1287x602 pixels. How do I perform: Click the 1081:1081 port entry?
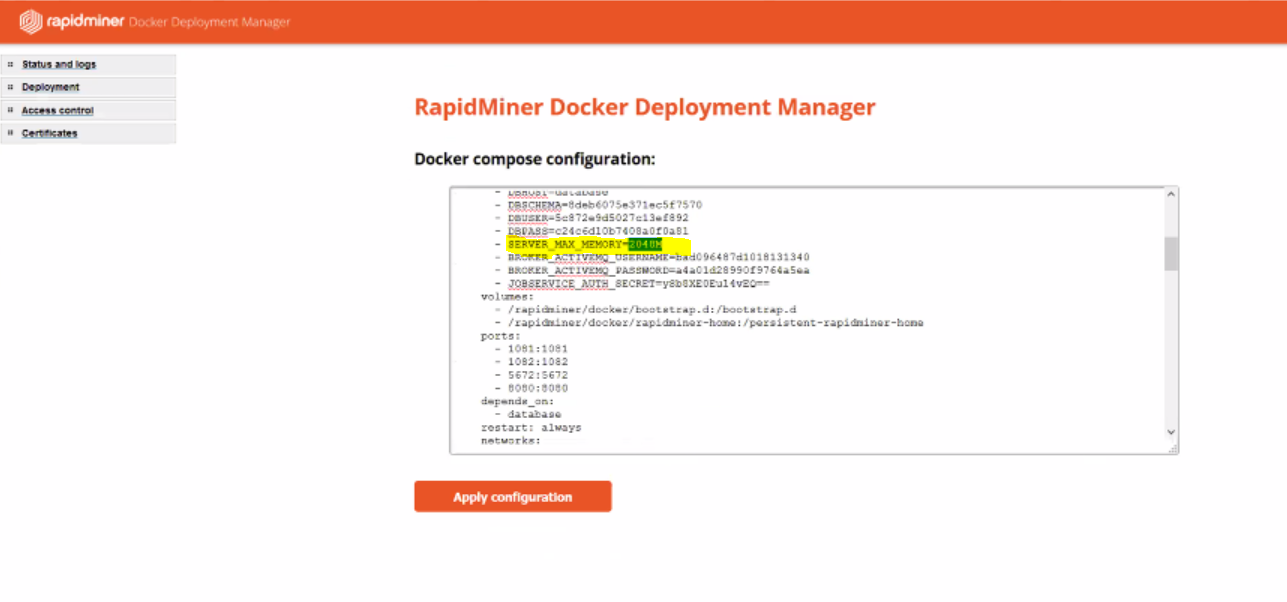pyautogui.click(x=531, y=349)
